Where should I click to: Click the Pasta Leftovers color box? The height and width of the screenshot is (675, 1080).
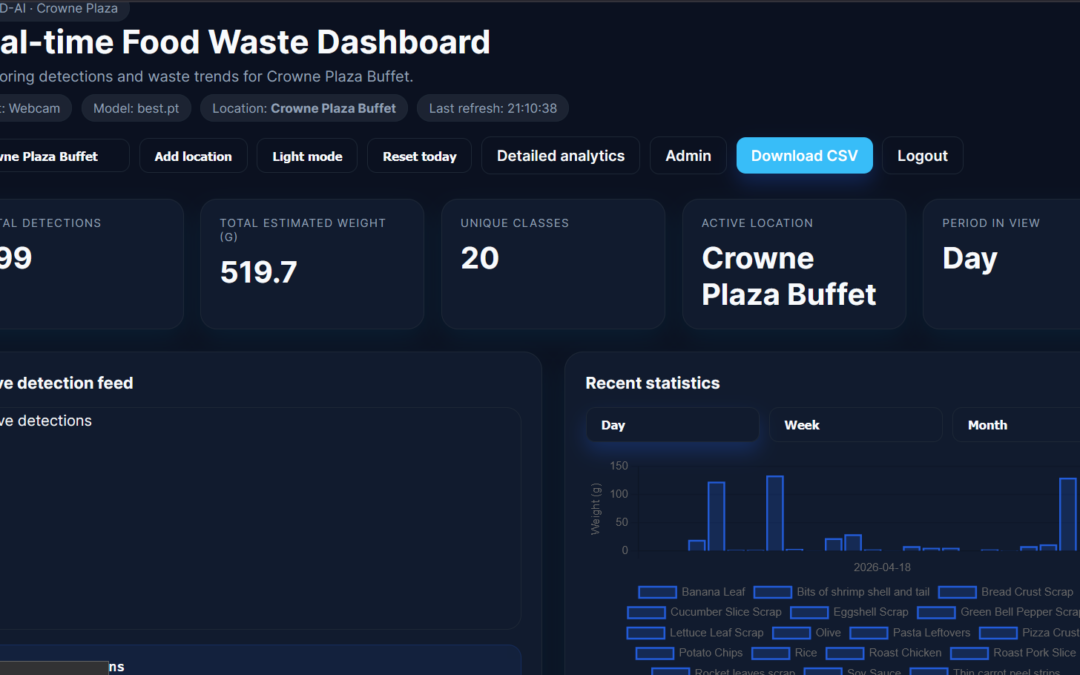pos(869,632)
